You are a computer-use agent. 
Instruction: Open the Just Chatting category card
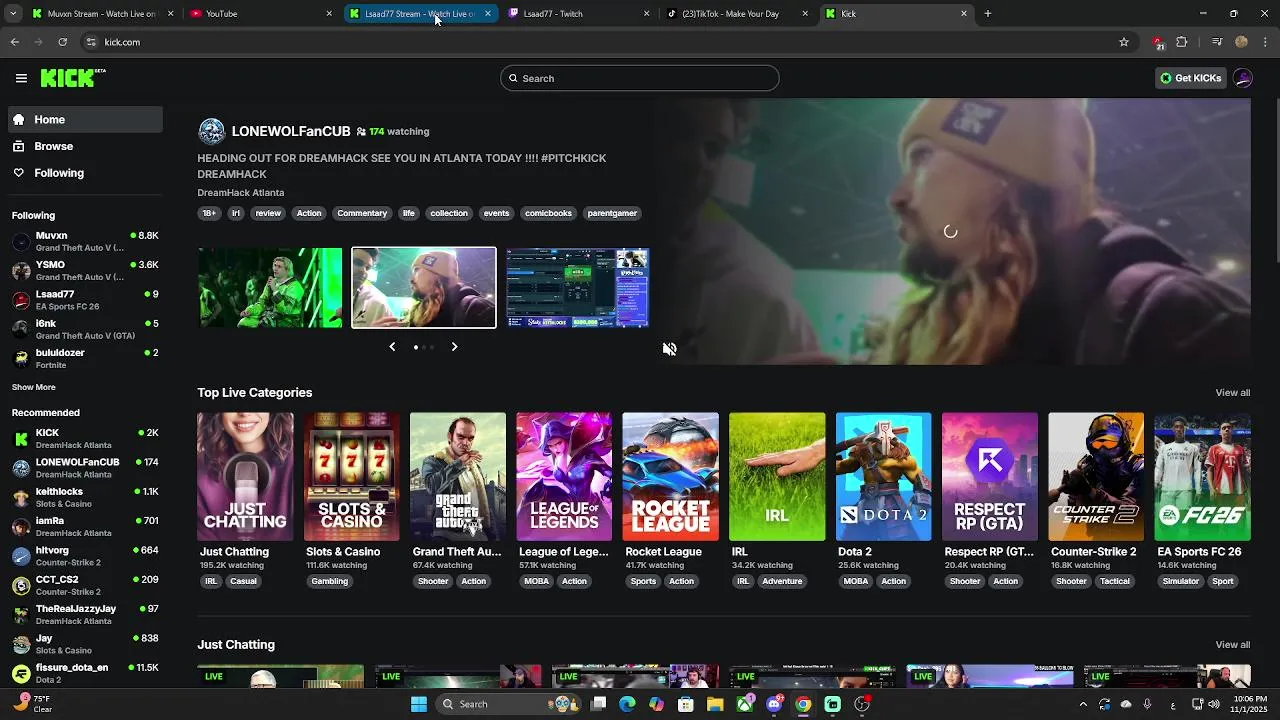[245, 477]
